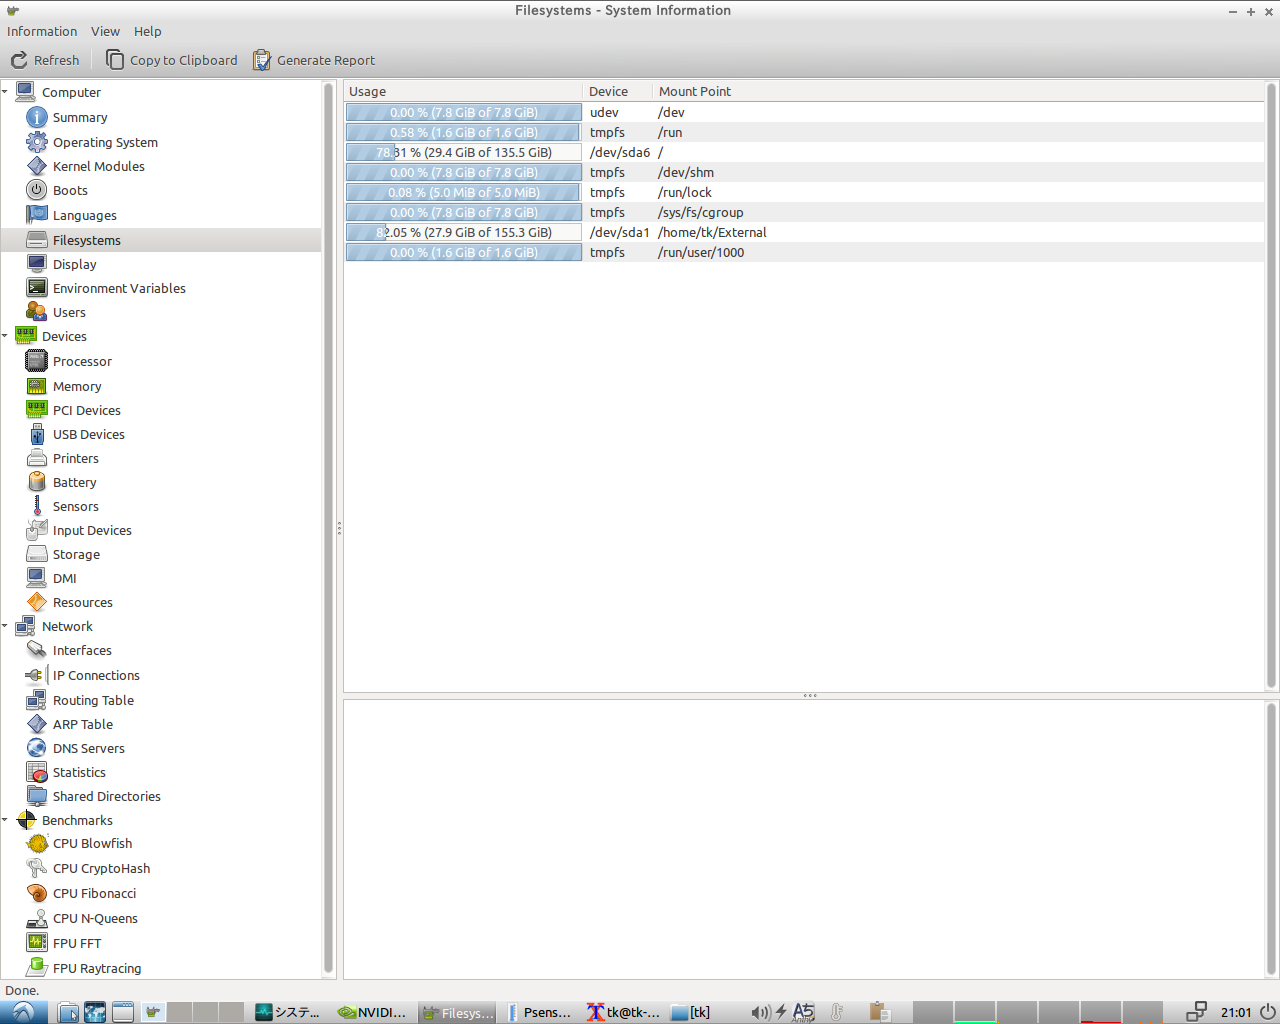Open the DNS Servers globe icon

point(37,748)
